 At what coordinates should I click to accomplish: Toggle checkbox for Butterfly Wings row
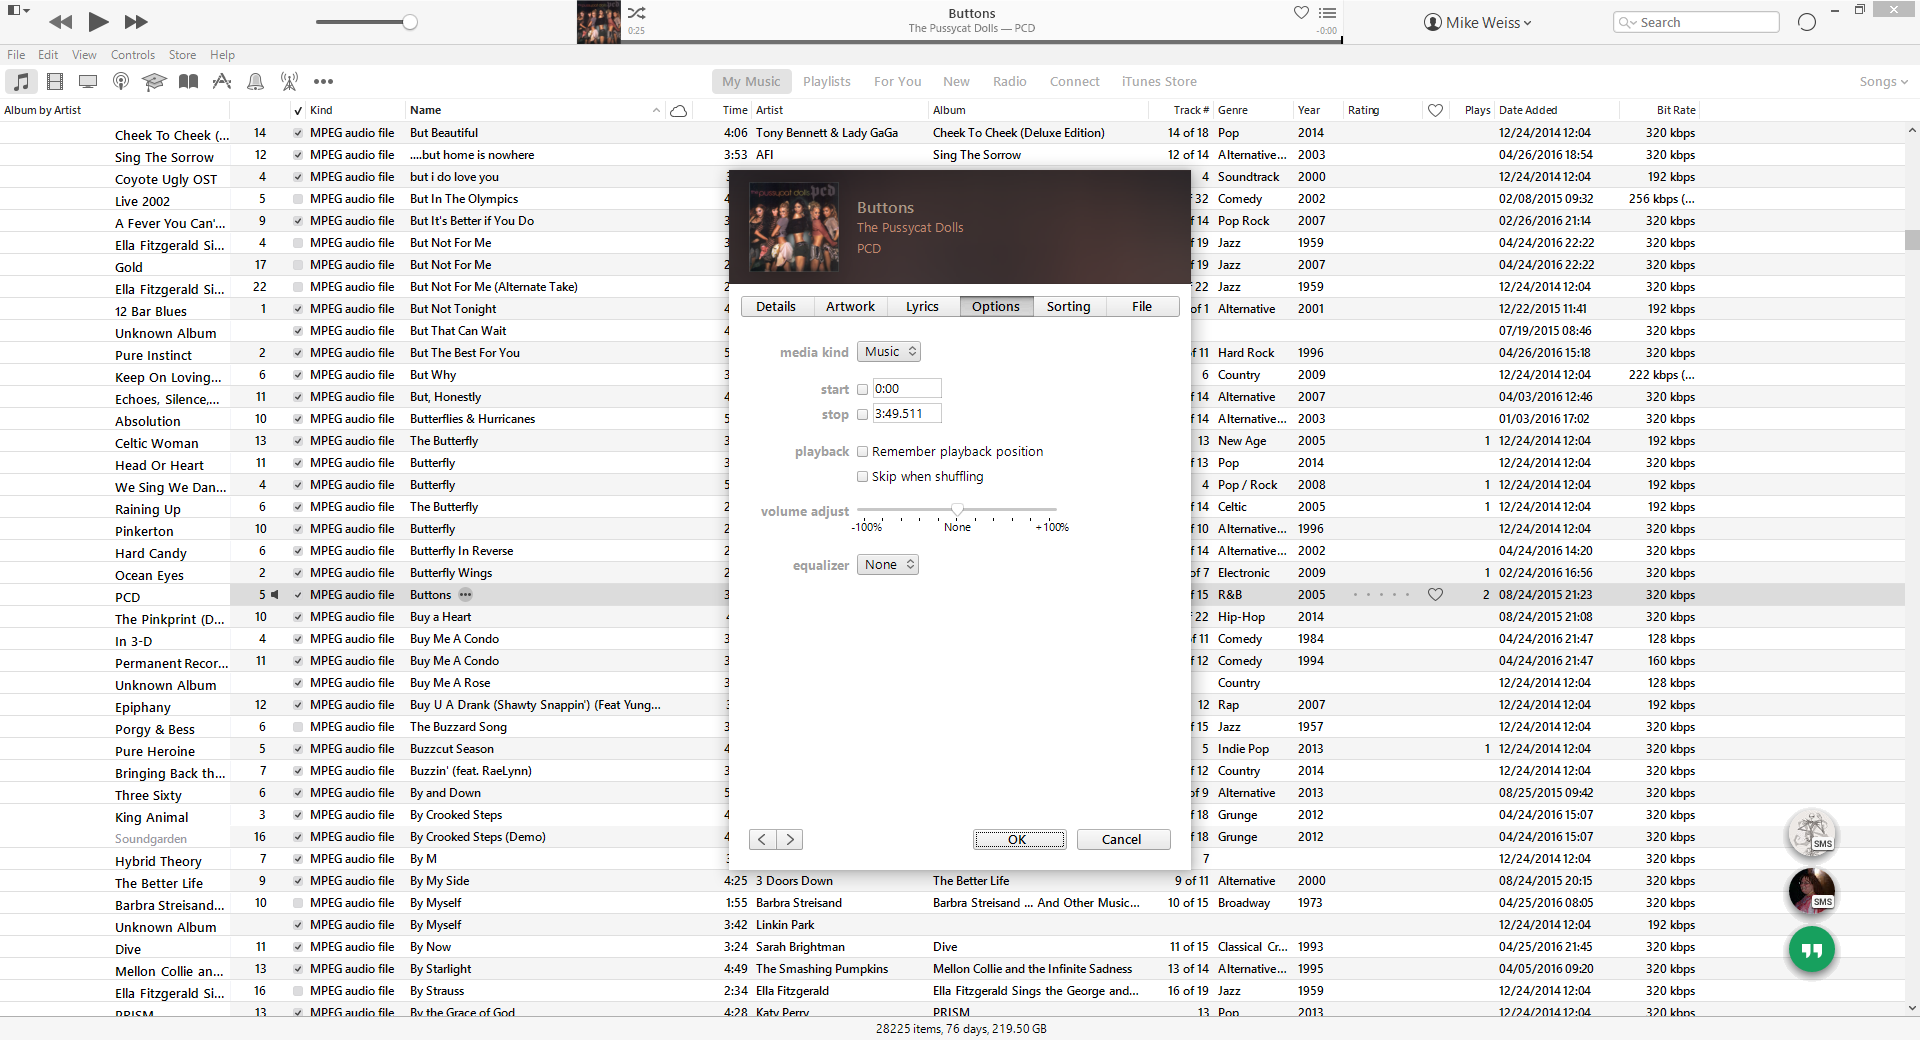298,573
